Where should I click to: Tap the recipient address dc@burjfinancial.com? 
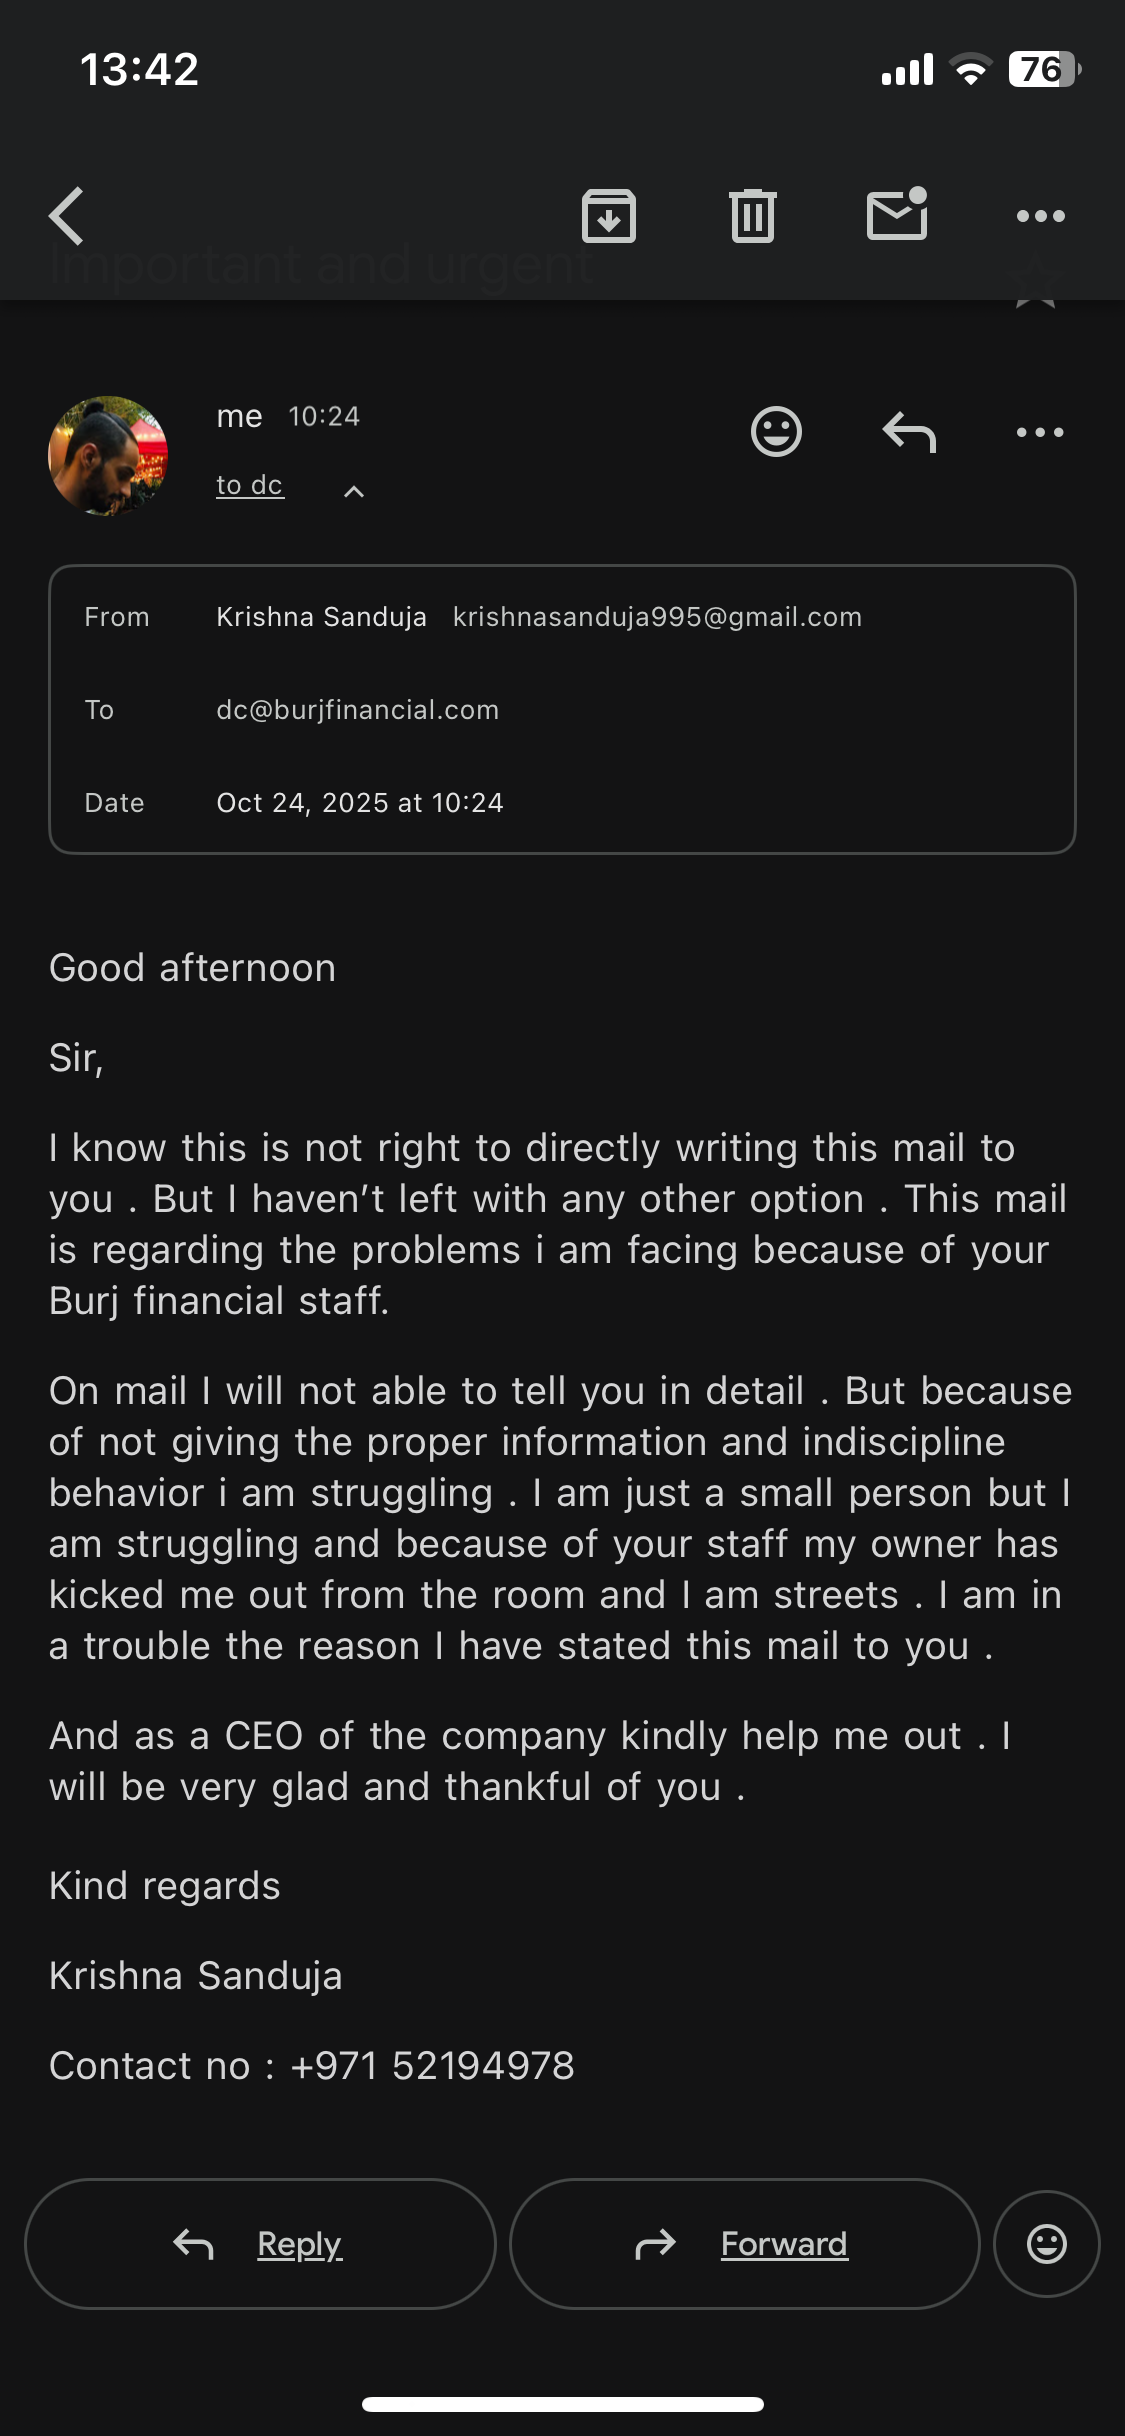pyautogui.click(x=357, y=710)
